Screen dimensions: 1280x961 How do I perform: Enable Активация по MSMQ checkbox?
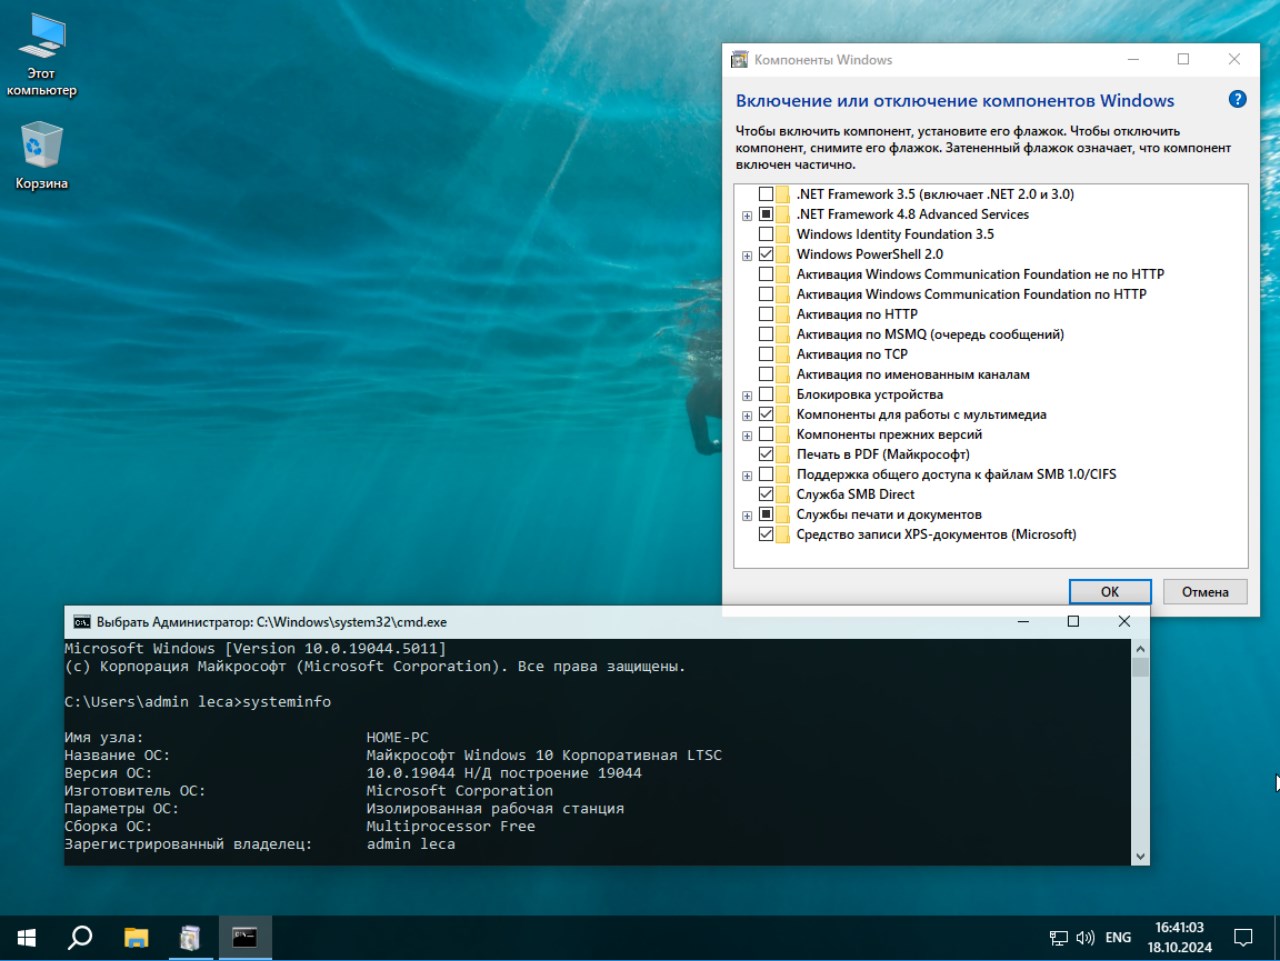766,334
